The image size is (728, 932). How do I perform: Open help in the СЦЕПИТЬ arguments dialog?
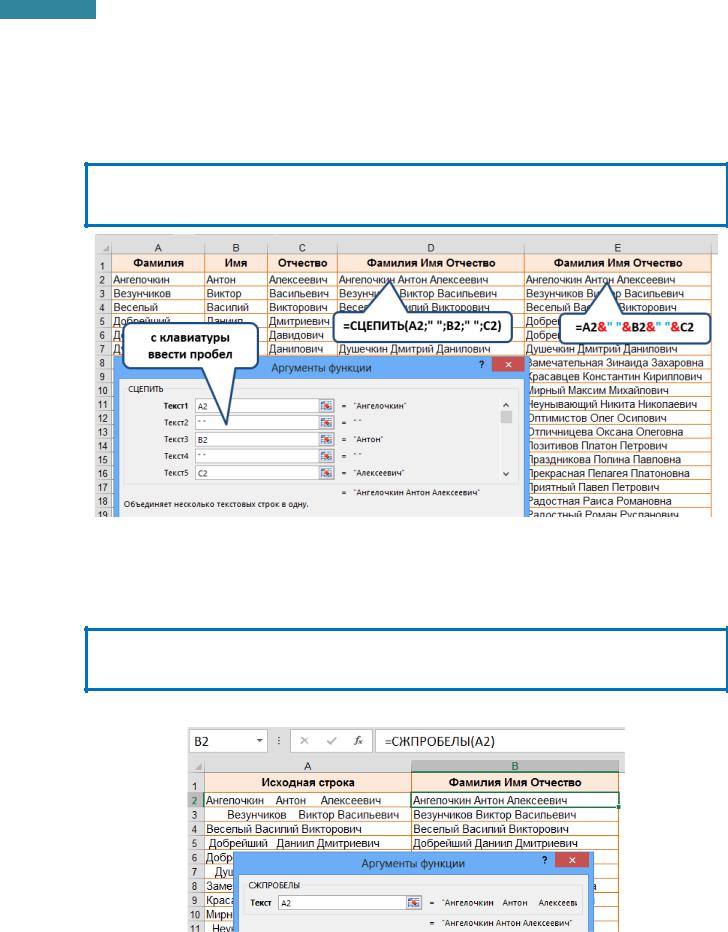point(481,364)
